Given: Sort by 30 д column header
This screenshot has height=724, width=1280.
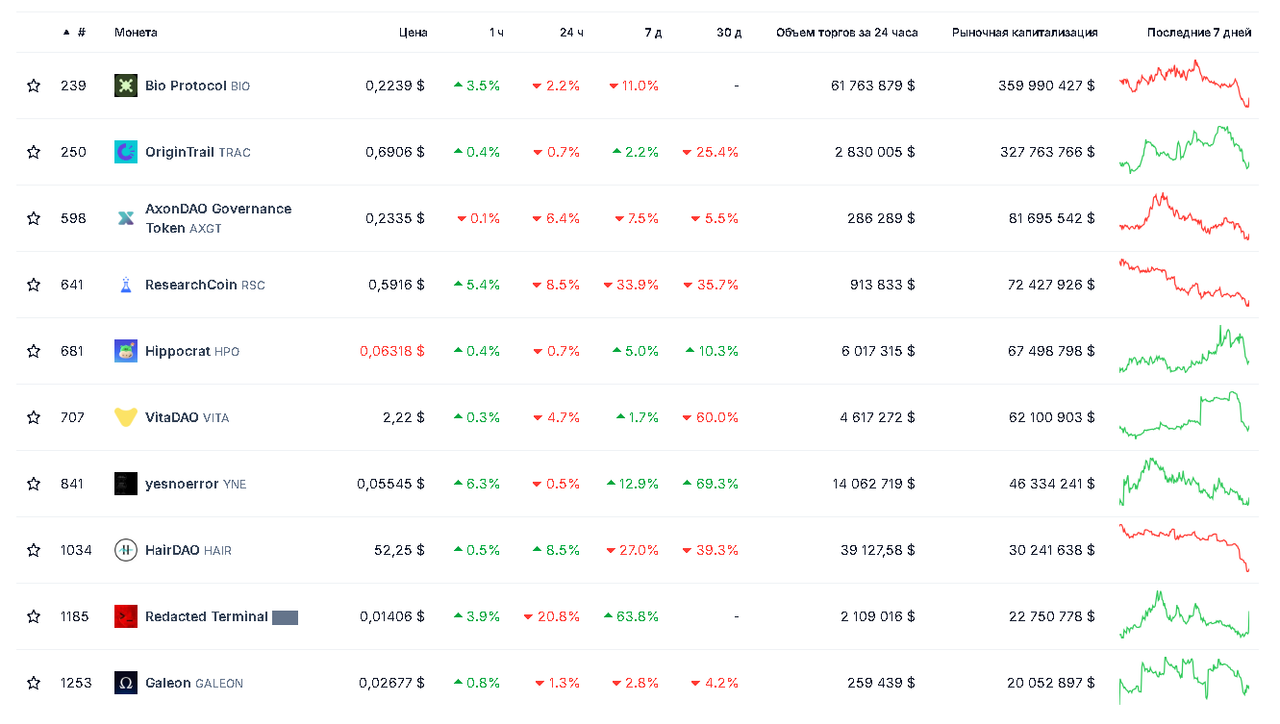Looking at the screenshot, I should click(729, 32).
